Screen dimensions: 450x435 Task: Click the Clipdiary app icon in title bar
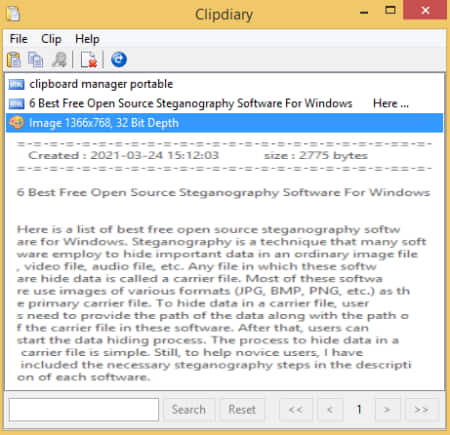point(13,14)
